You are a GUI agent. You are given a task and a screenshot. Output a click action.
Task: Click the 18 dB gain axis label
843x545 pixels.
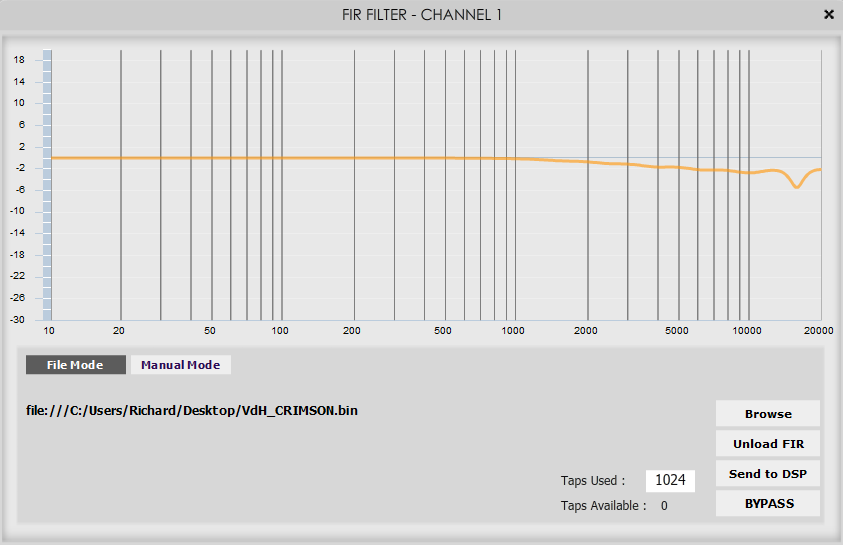pos(19,60)
